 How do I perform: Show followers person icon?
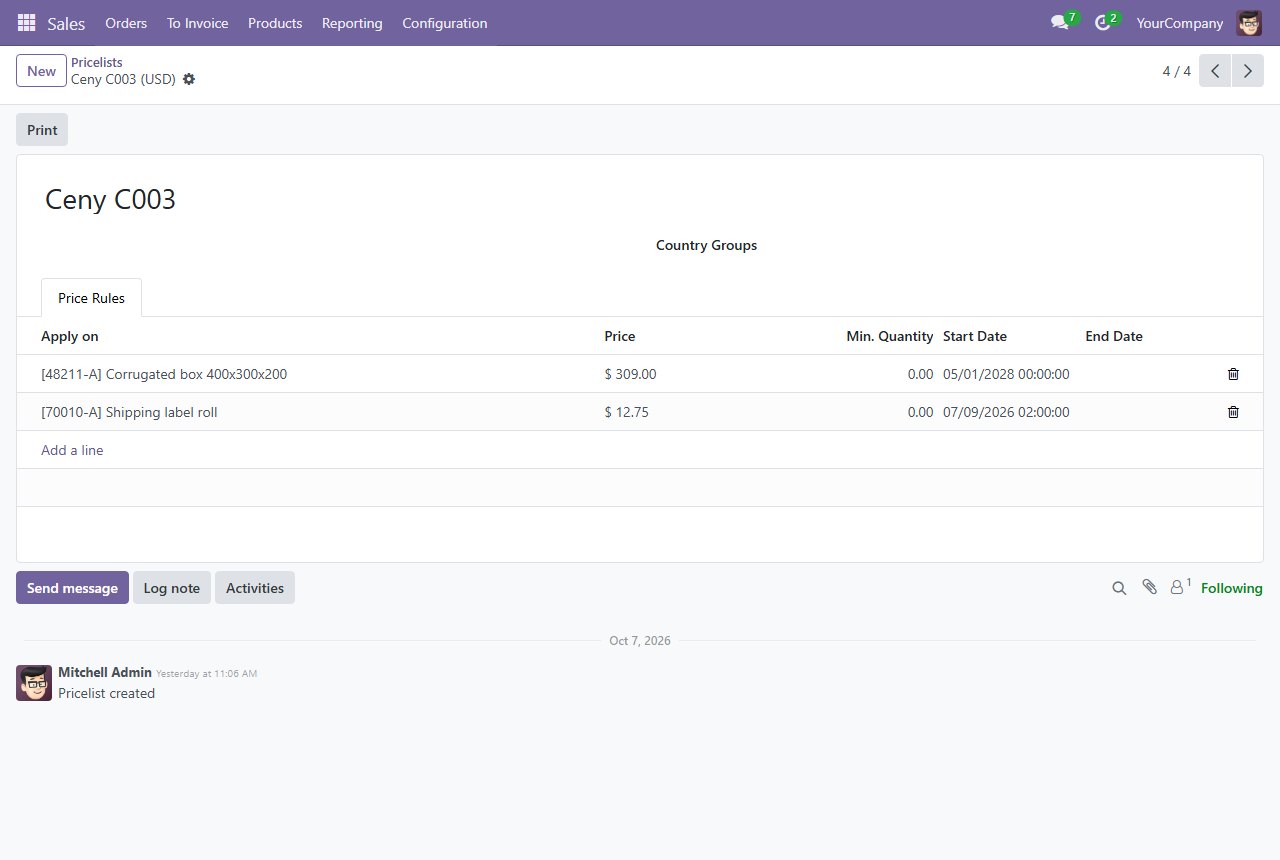1180,588
